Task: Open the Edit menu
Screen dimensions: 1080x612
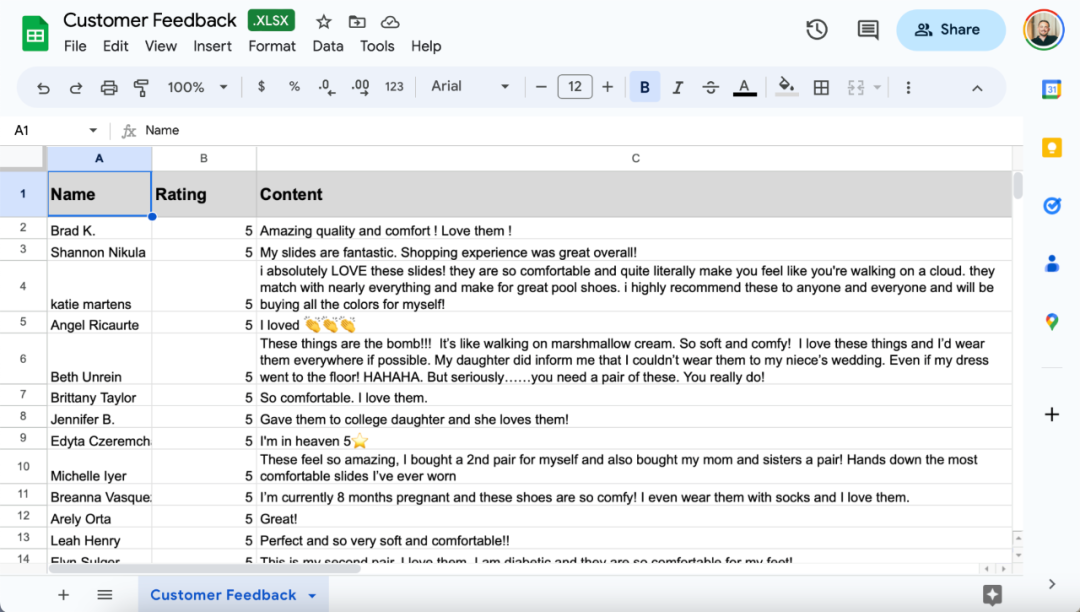Action: [x=116, y=46]
